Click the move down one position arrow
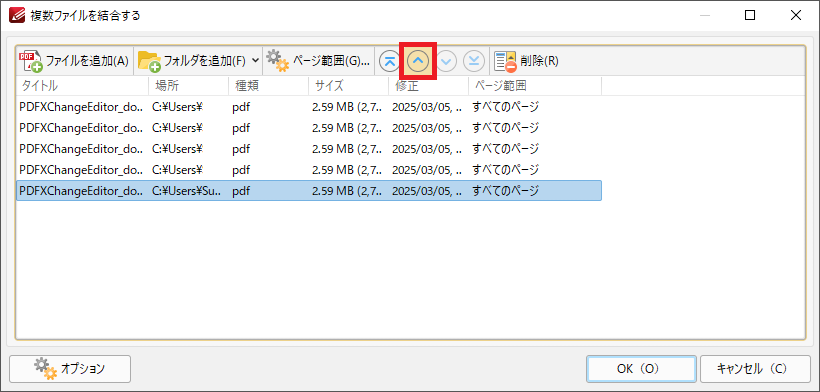 446,62
